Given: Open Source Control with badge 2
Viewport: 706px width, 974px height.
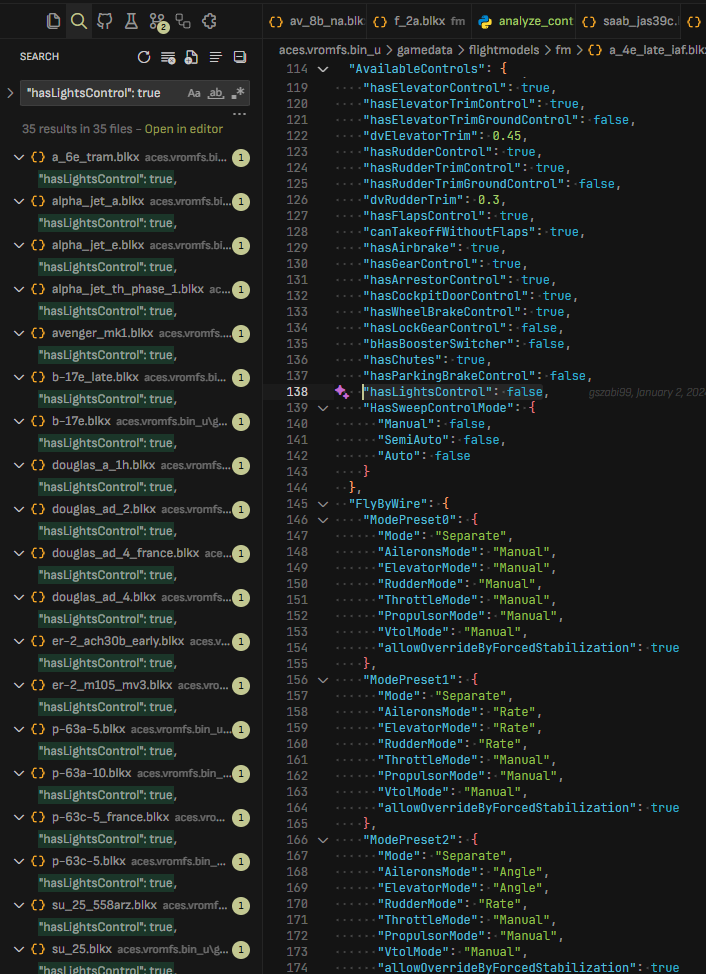Looking at the screenshot, I should tap(158, 22).
